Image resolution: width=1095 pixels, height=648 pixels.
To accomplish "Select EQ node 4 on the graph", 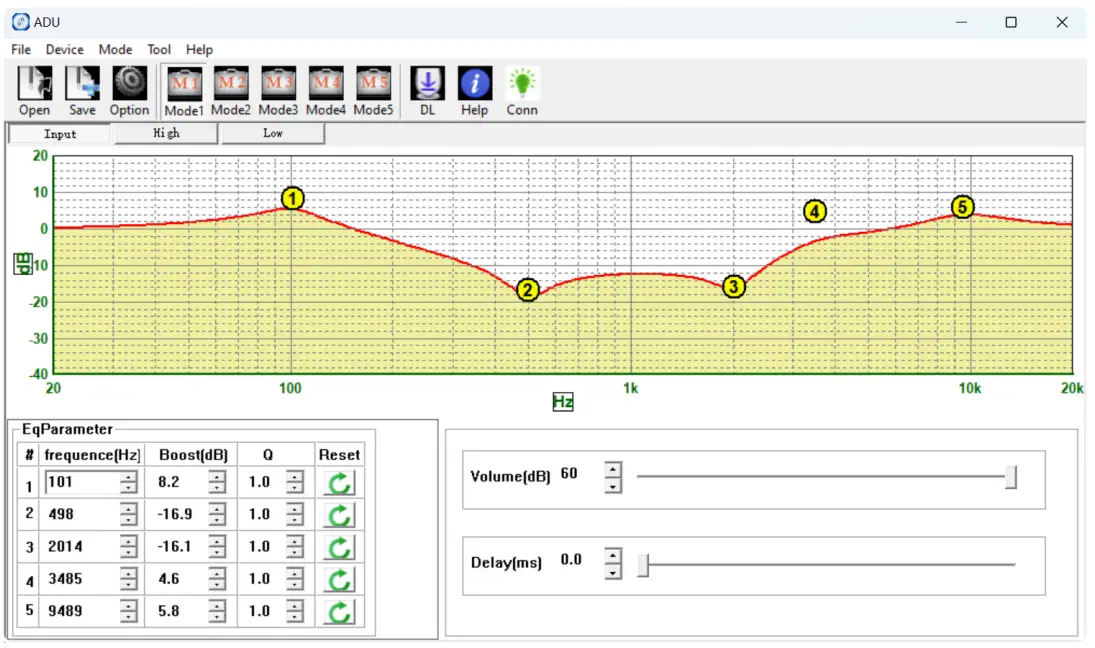I will 815,212.
